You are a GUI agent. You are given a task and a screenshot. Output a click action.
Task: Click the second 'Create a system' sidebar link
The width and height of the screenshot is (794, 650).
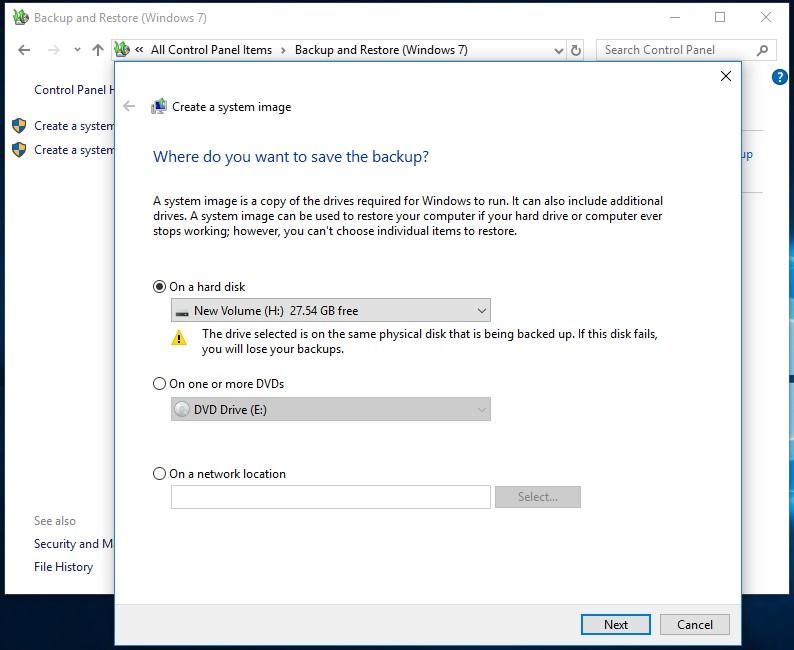coord(74,150)
